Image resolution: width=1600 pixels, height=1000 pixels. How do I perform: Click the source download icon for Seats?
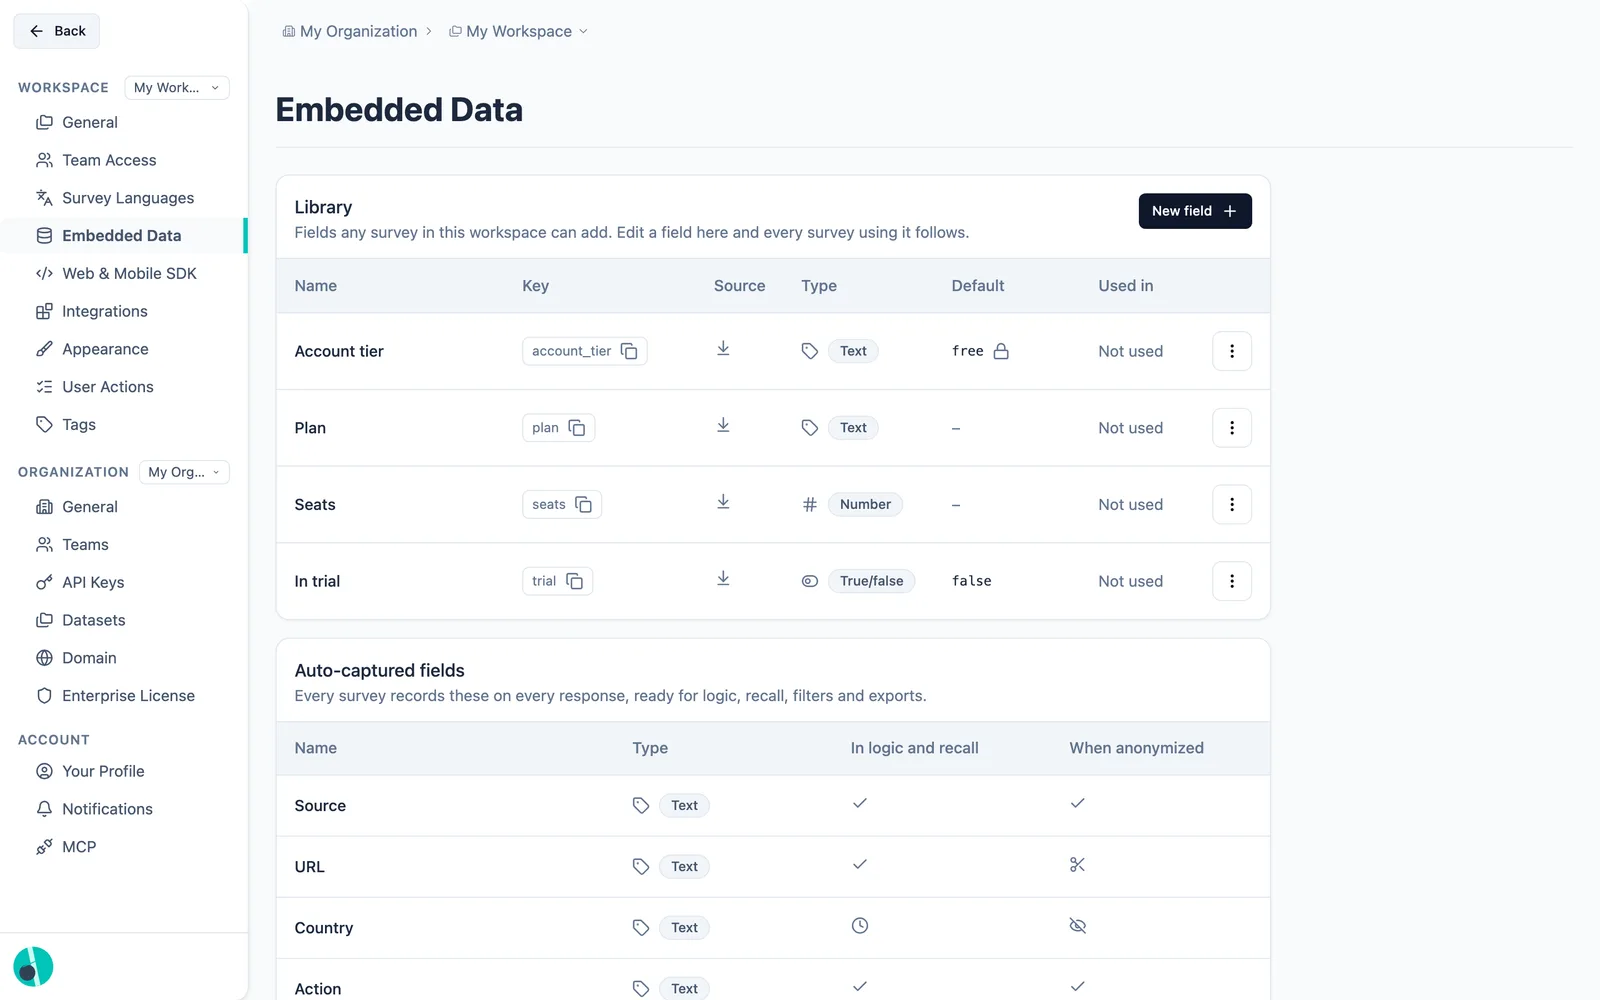click(x=723, y=503)
